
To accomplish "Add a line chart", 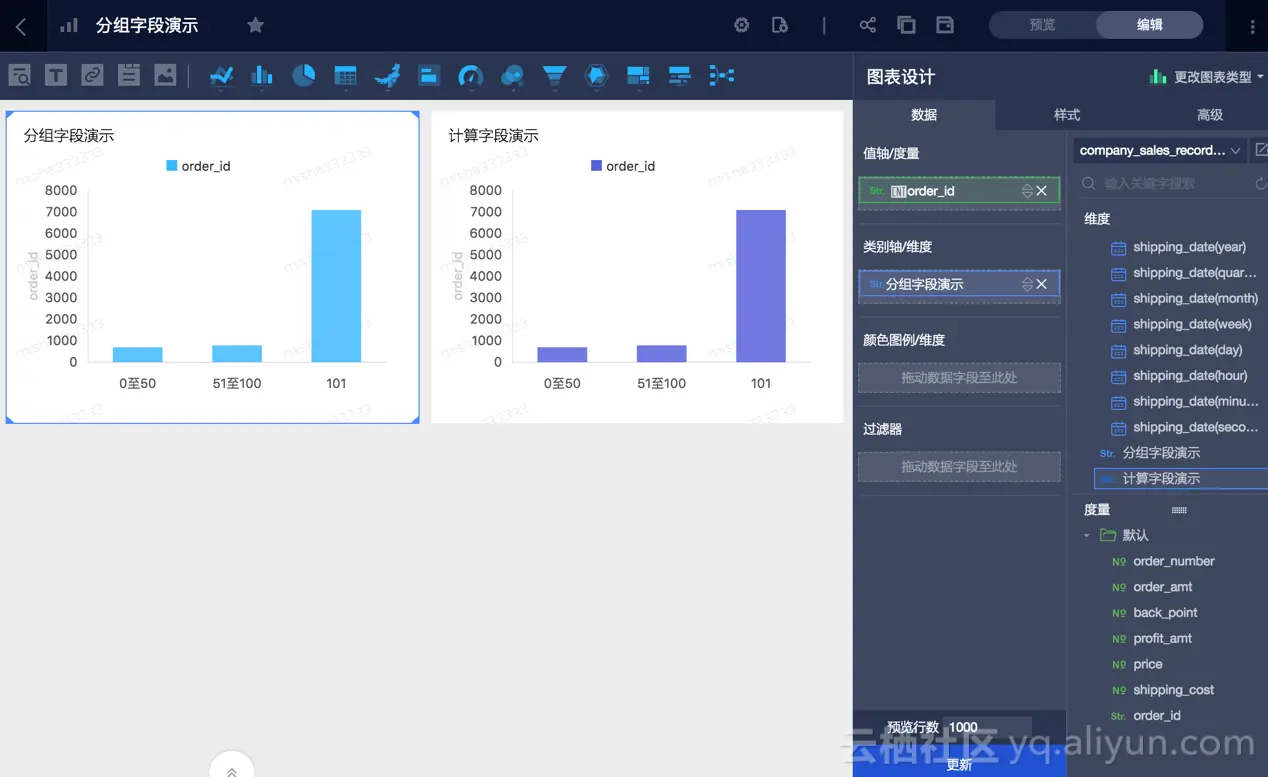I will click(222, 76).
